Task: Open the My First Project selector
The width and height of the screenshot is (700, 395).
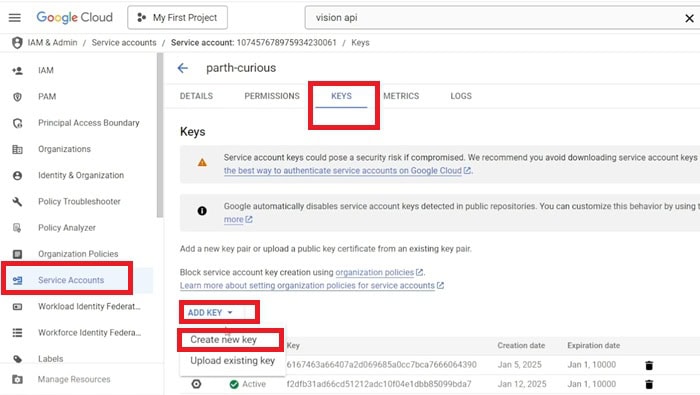Action: click(x=177, y=17)
